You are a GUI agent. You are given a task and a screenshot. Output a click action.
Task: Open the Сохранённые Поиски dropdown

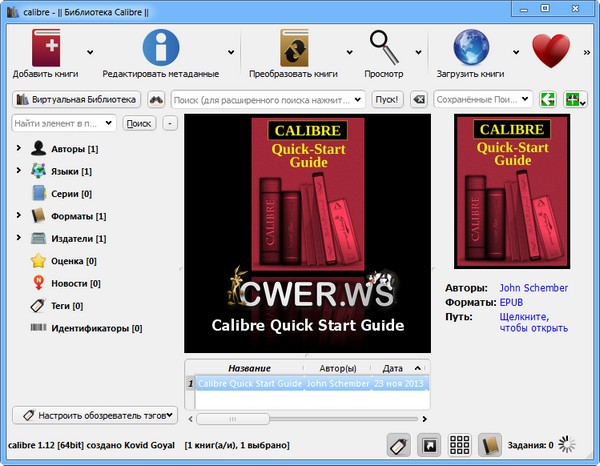point(484,100)
